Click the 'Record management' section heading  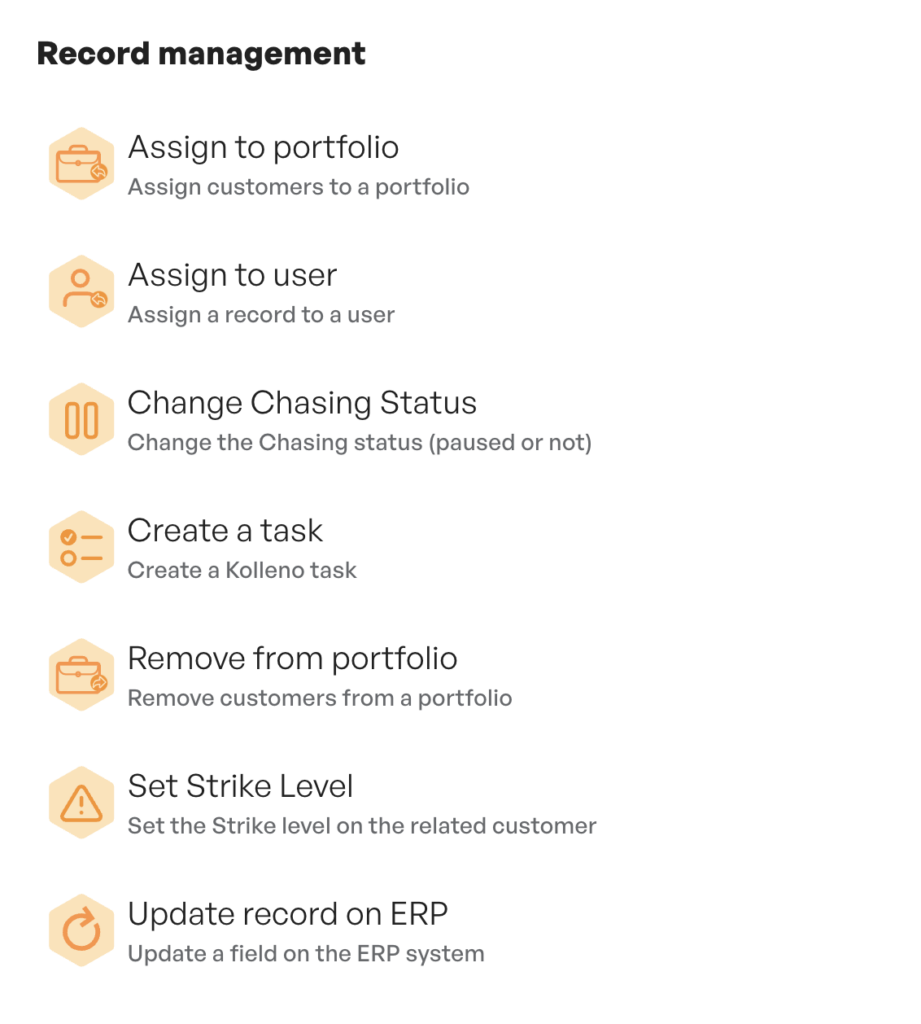click(x=201, y=53)
